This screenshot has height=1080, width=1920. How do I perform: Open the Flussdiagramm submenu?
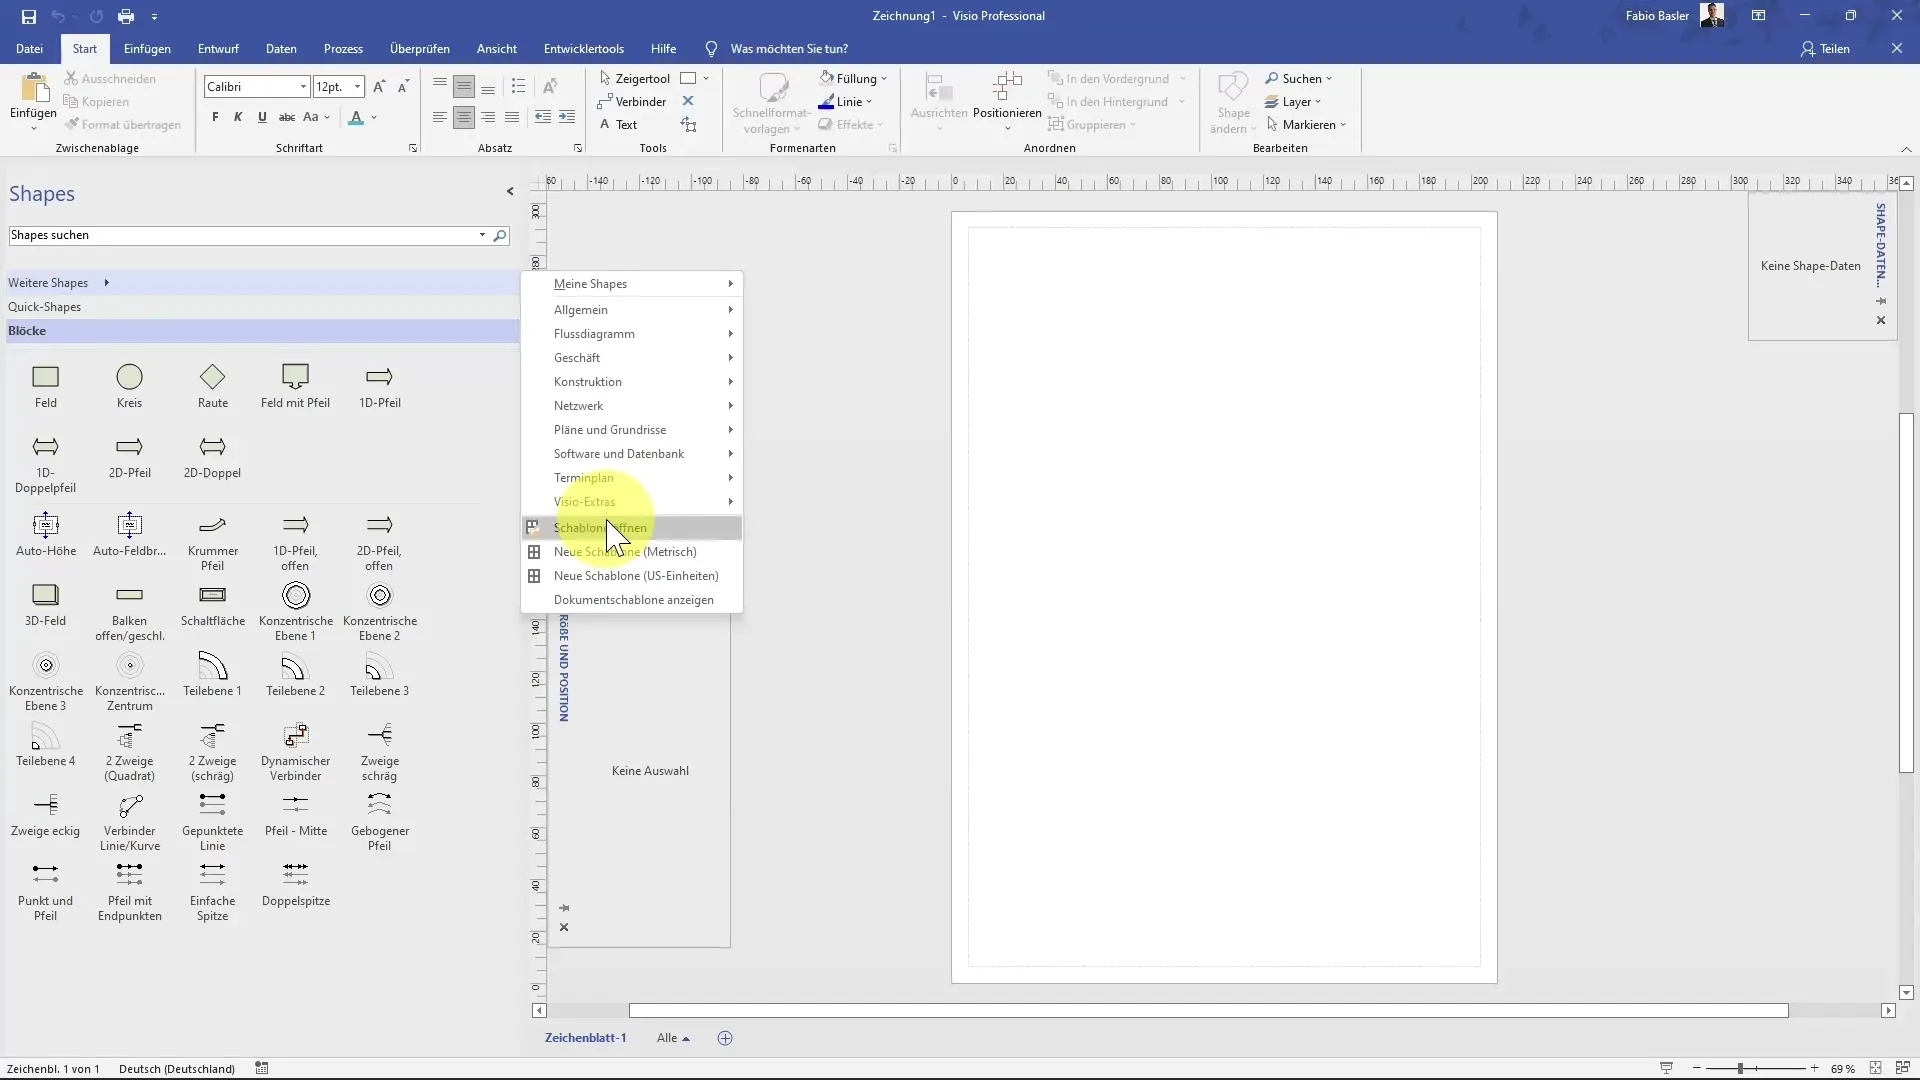point(632,334)
